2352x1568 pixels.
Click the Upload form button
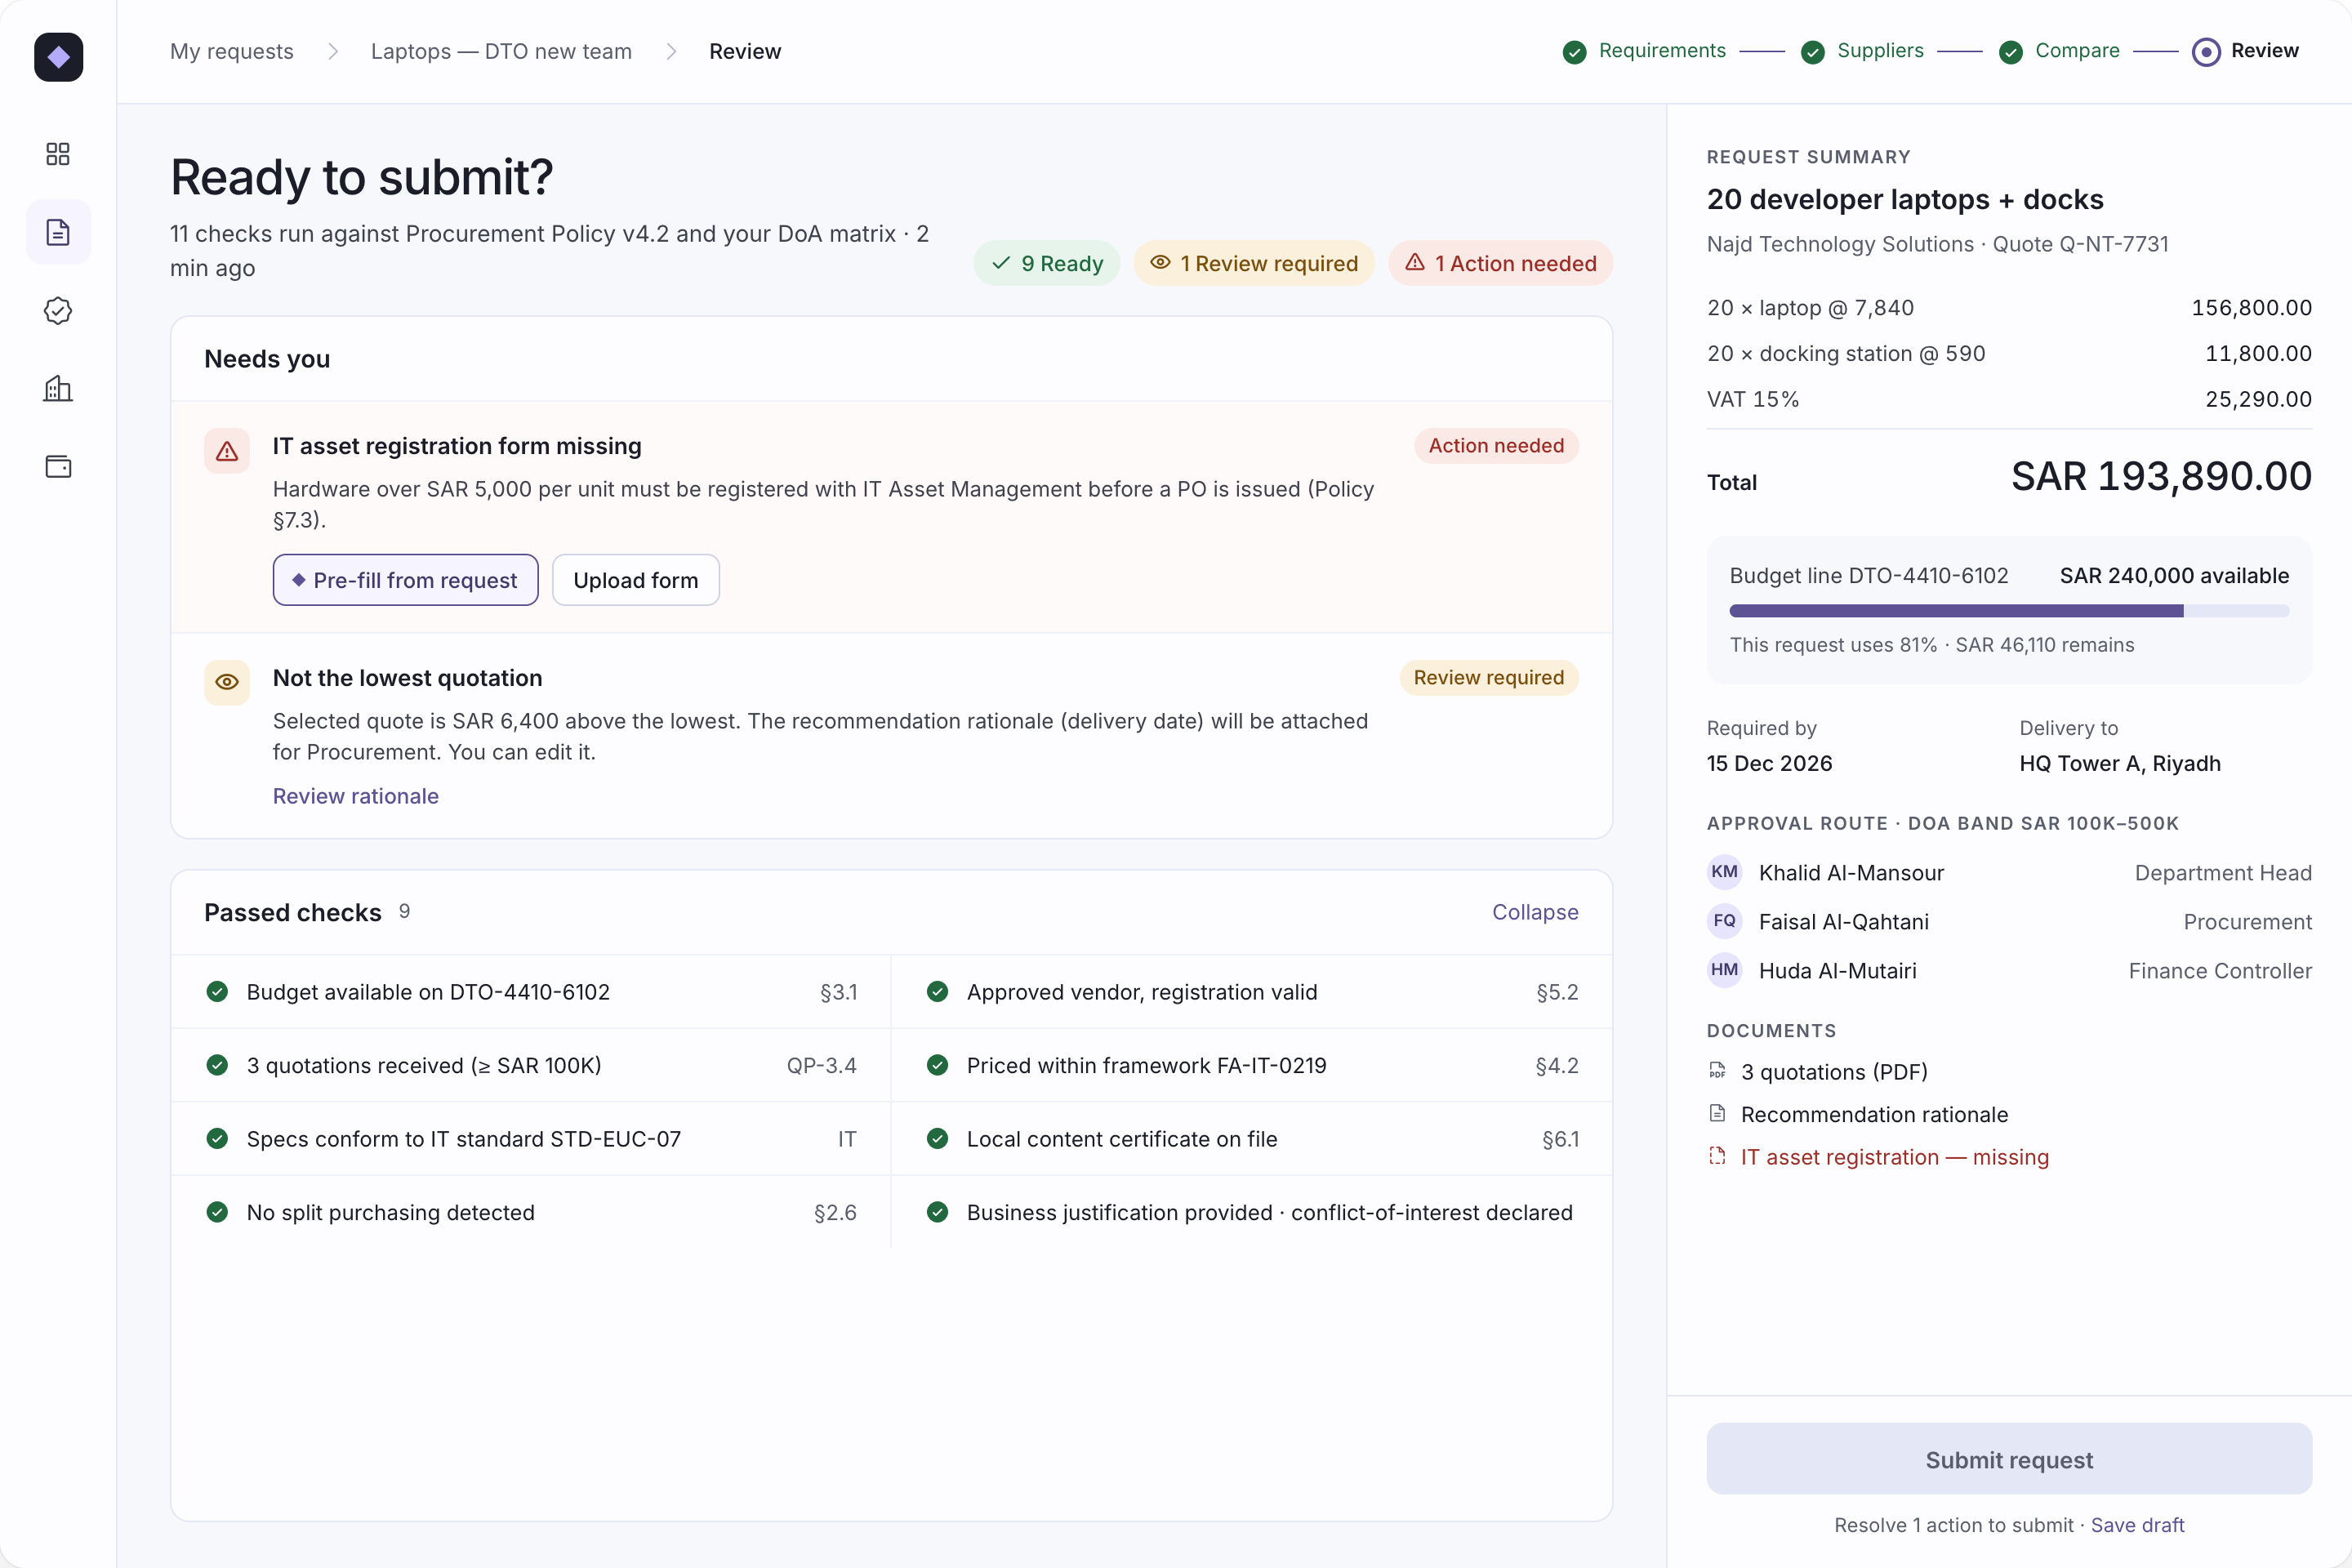[x=636, y=580]
